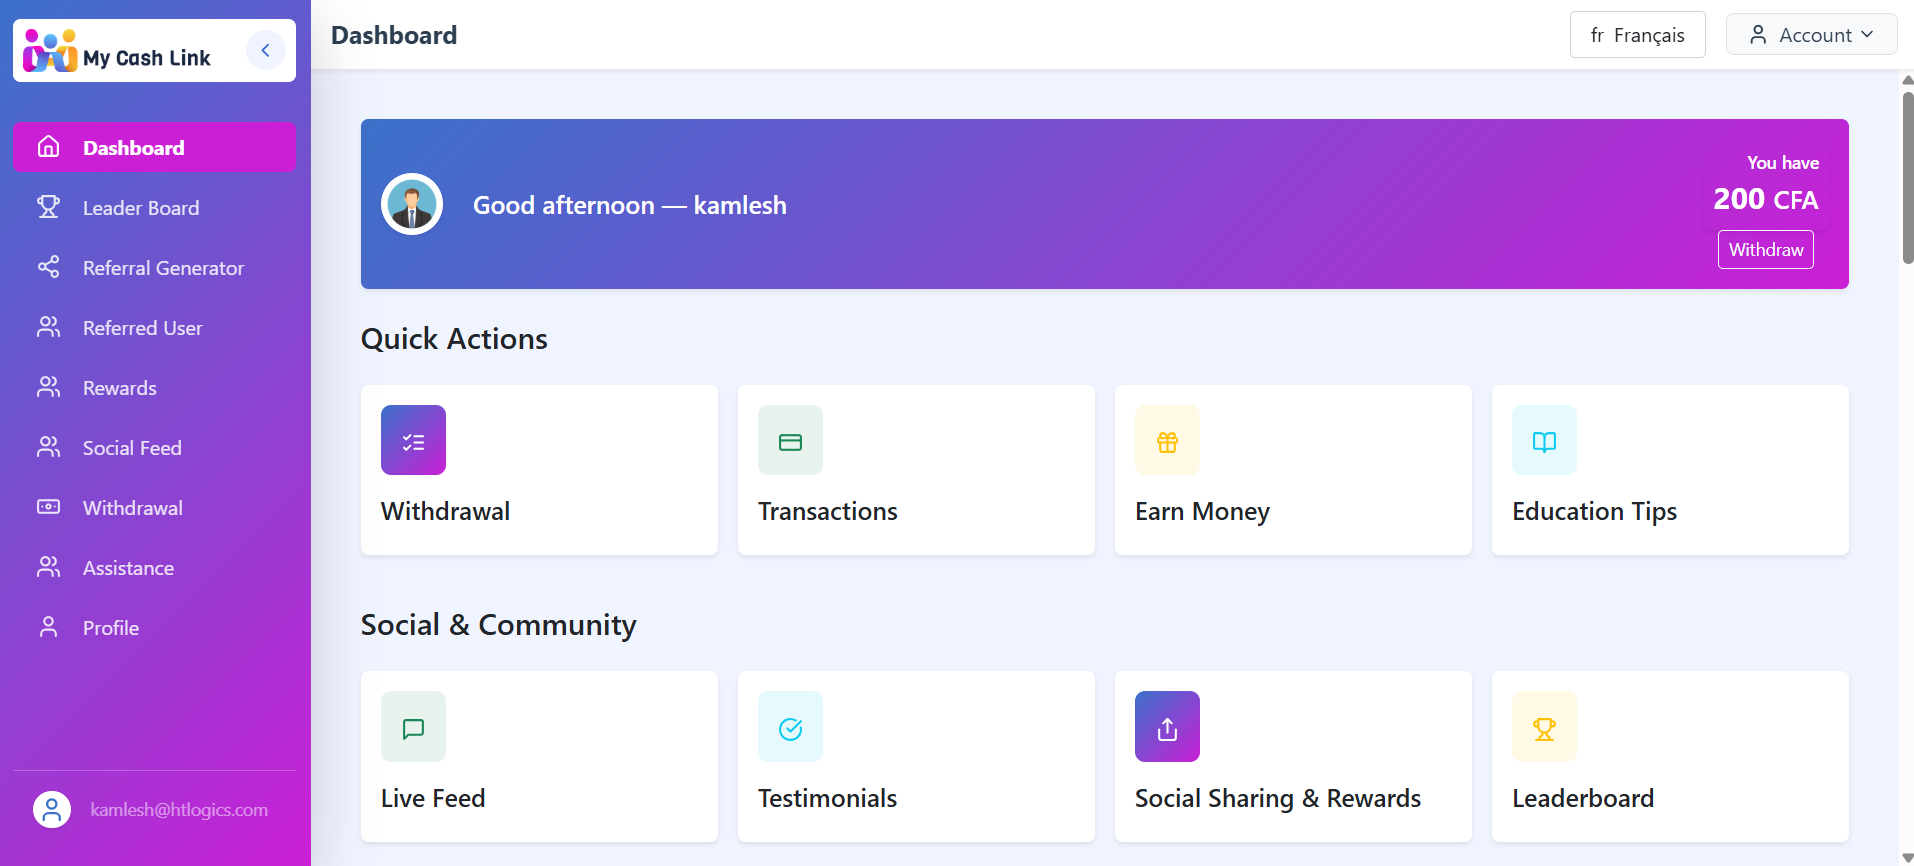
Task: Click the Transactions card icon
Action: pyautogui.click(x=790, y=440)
